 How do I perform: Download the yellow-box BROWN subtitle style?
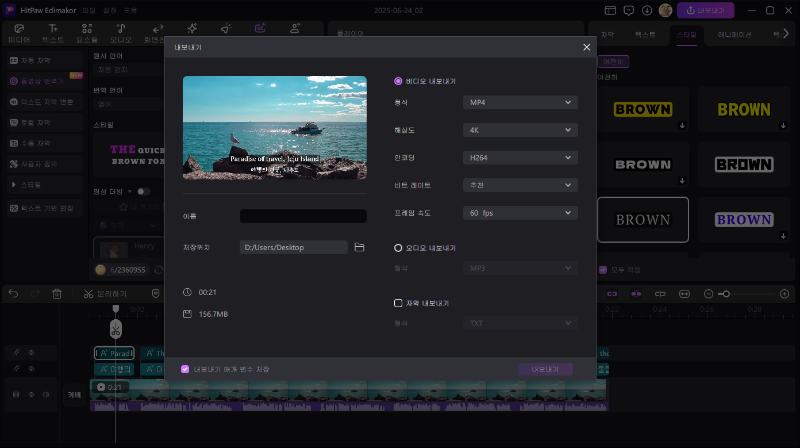pos(682,126)
